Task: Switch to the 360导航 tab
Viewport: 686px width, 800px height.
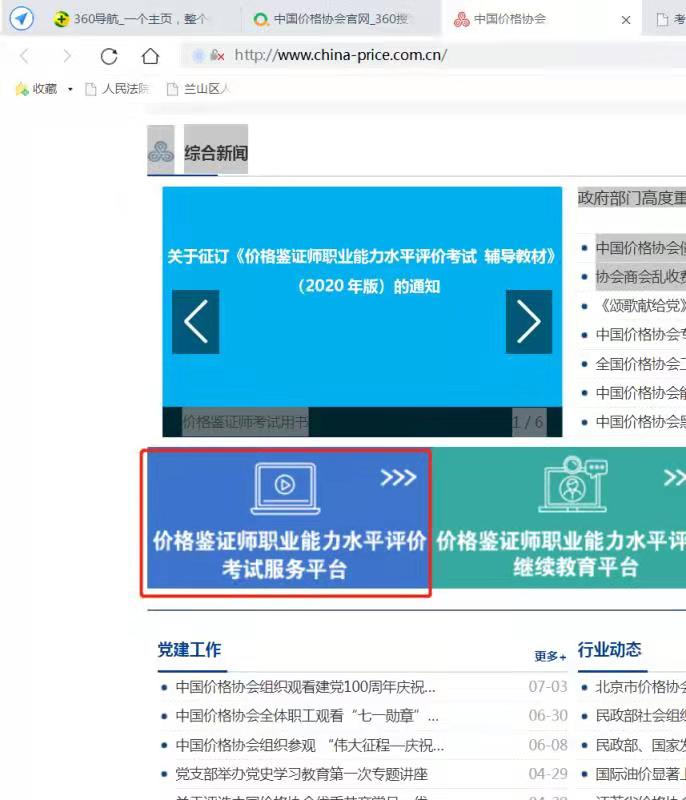Action: pyautogui.click(x=131, y=19)
